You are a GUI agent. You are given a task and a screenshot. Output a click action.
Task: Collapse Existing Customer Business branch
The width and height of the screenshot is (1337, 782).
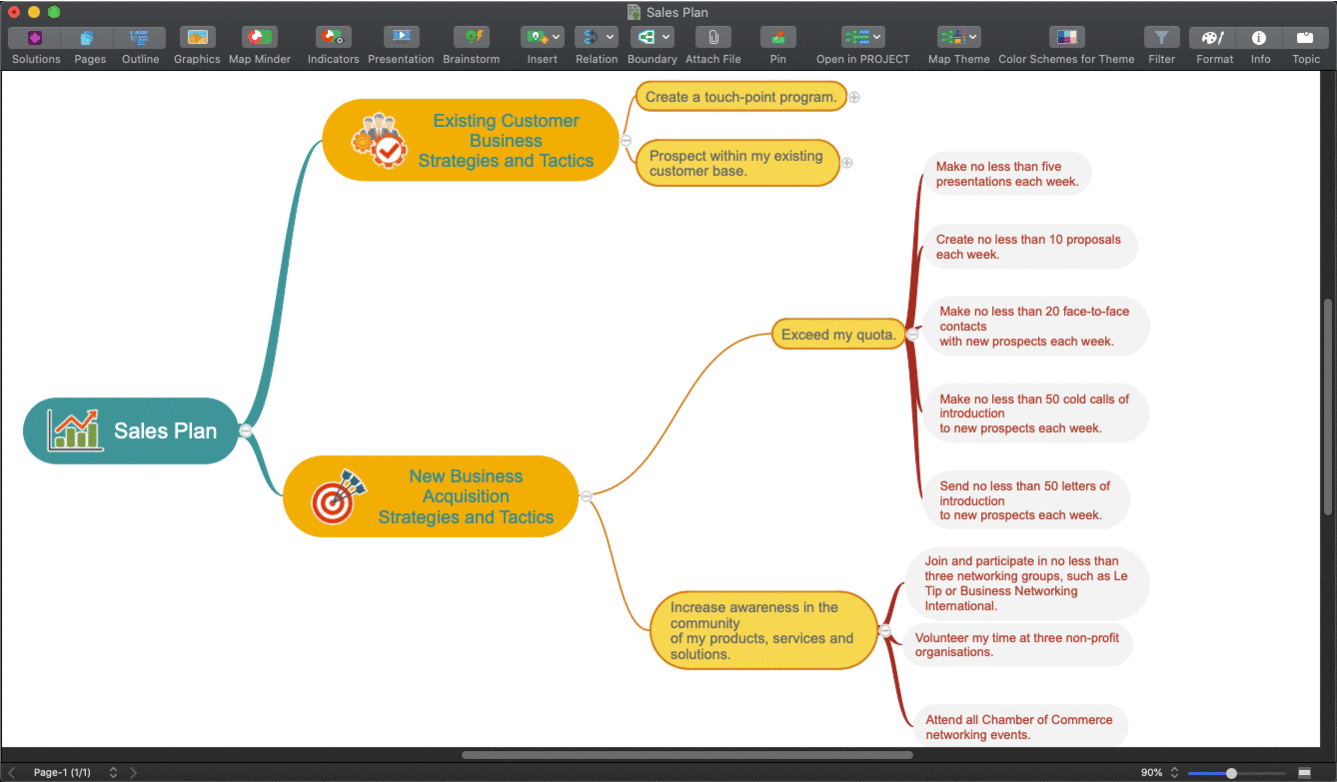pyautogui.click(x=626, y=140)
